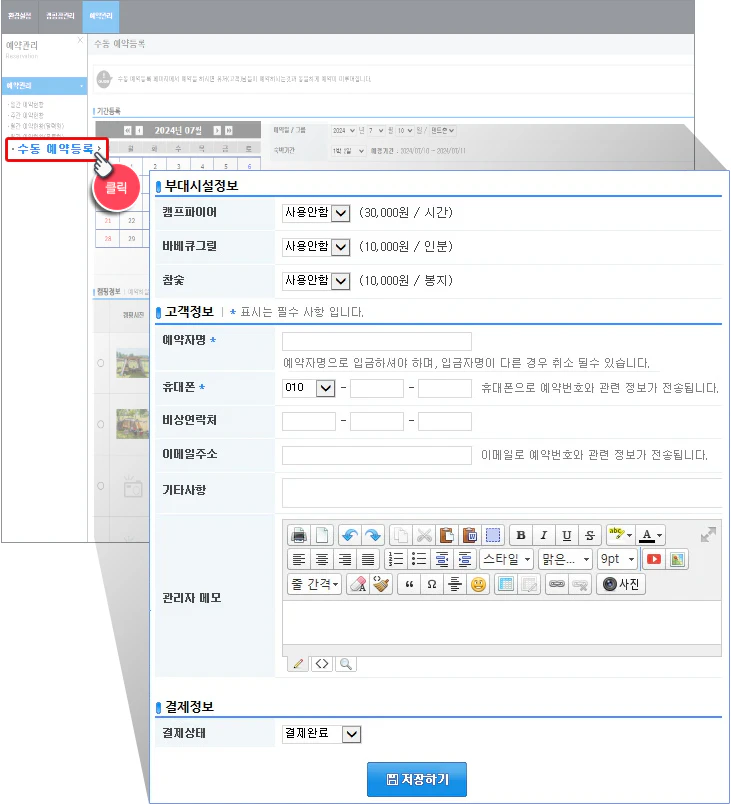Image resolution: width=731 pixels, height=804 pixels.
Task: Toggle italic formatting in memo editor
Action: 543,535
